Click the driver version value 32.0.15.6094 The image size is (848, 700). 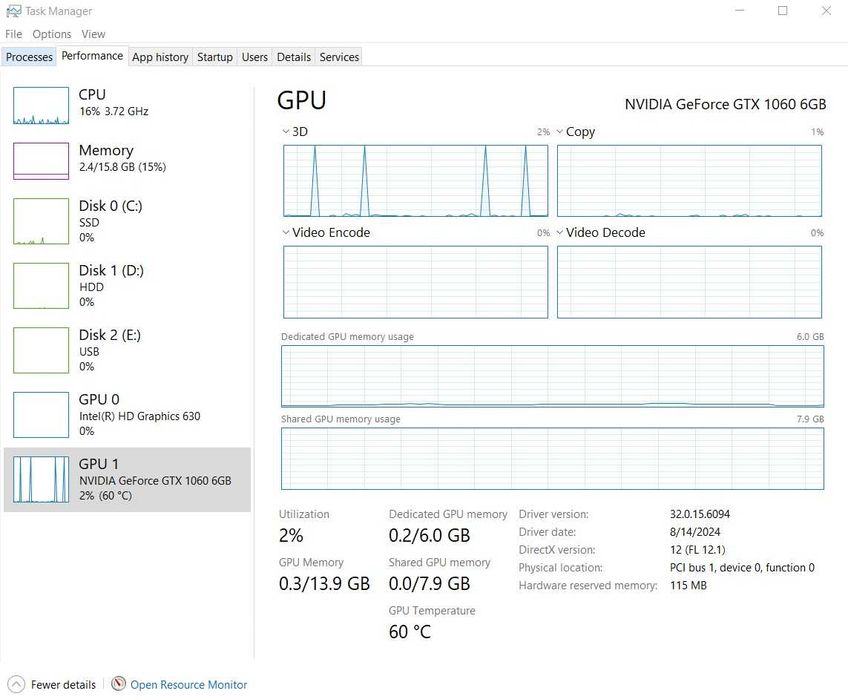coord(700,513)
